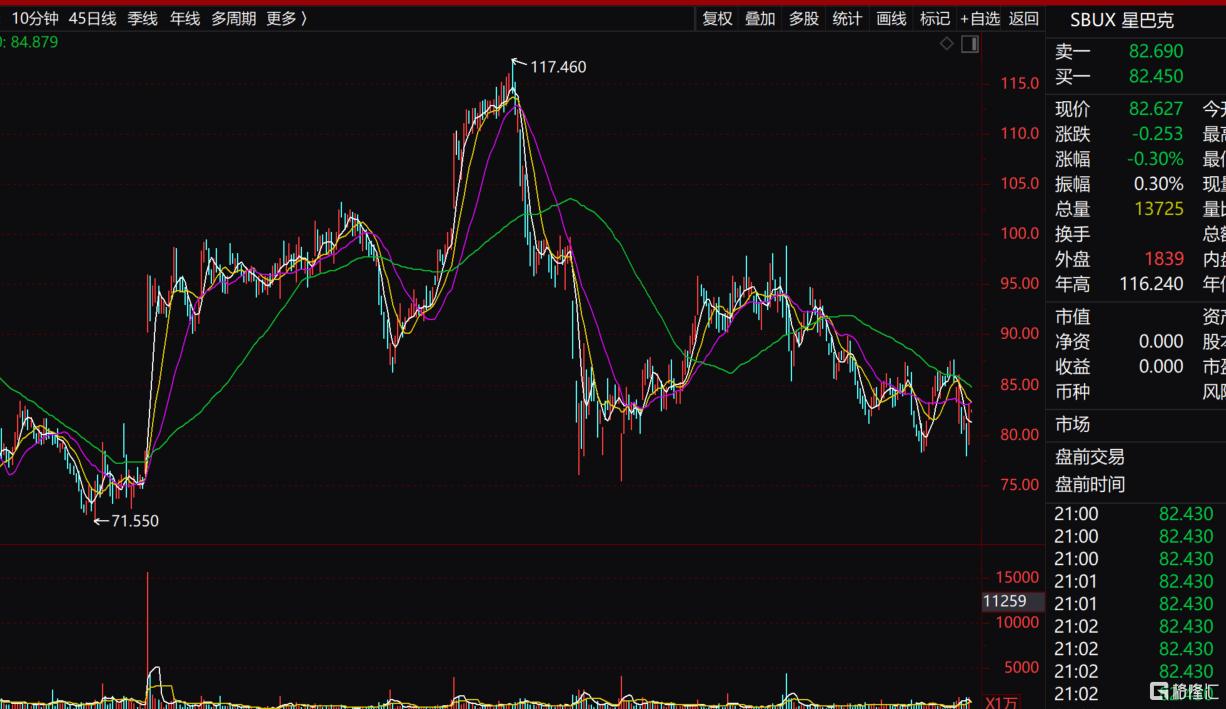Open the 多周期 multi-period view

233,18
